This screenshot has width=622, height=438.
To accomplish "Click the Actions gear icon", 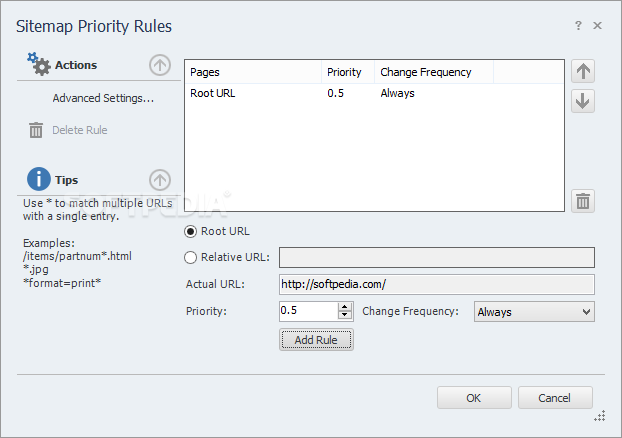I will [x=39, y=64].
